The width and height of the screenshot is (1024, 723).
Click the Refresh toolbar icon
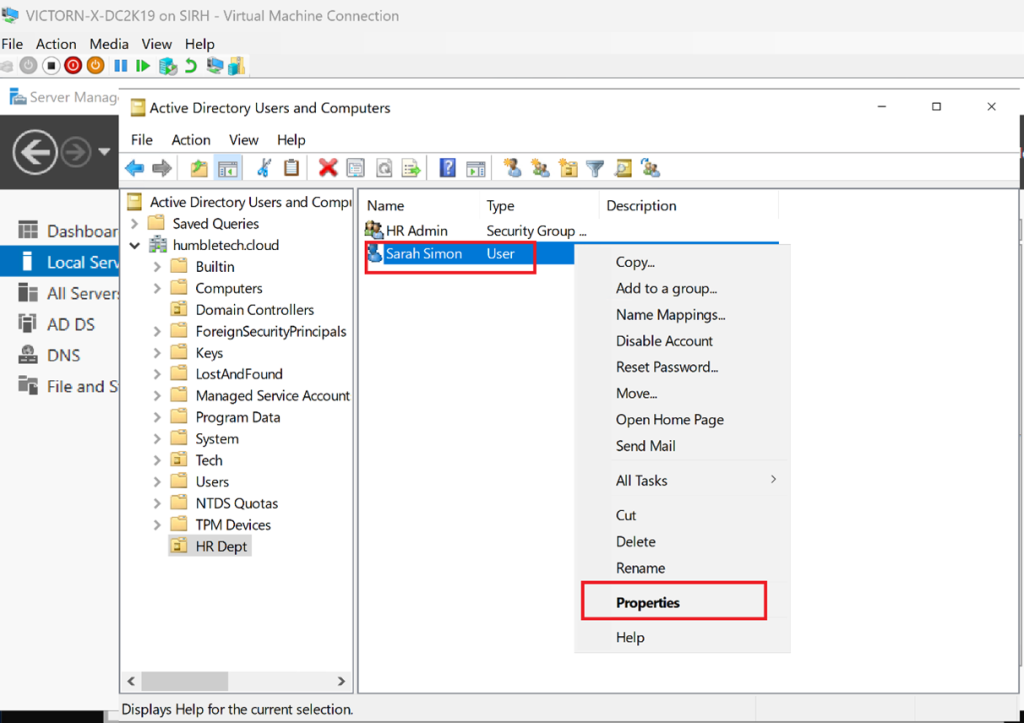[x=384, y=169]
